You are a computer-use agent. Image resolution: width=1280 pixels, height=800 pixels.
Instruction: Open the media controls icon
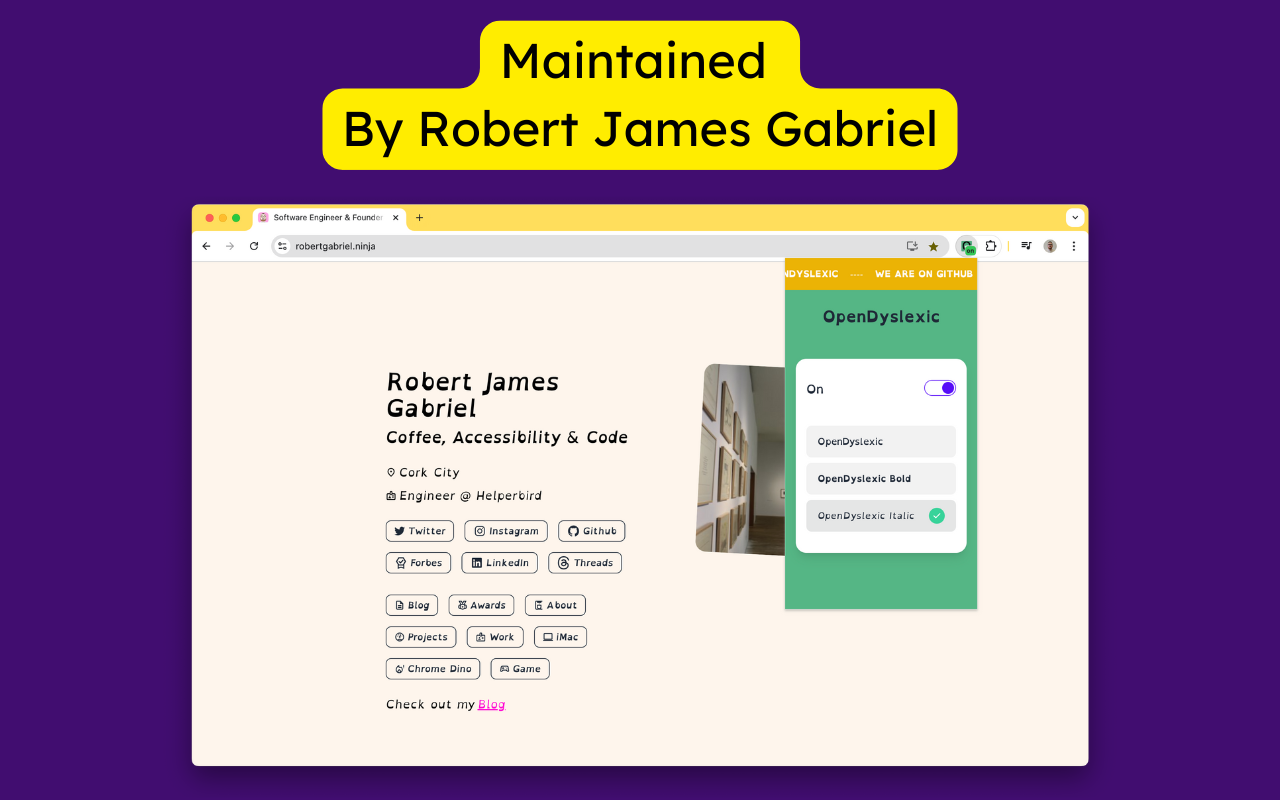coord(1026,246)
